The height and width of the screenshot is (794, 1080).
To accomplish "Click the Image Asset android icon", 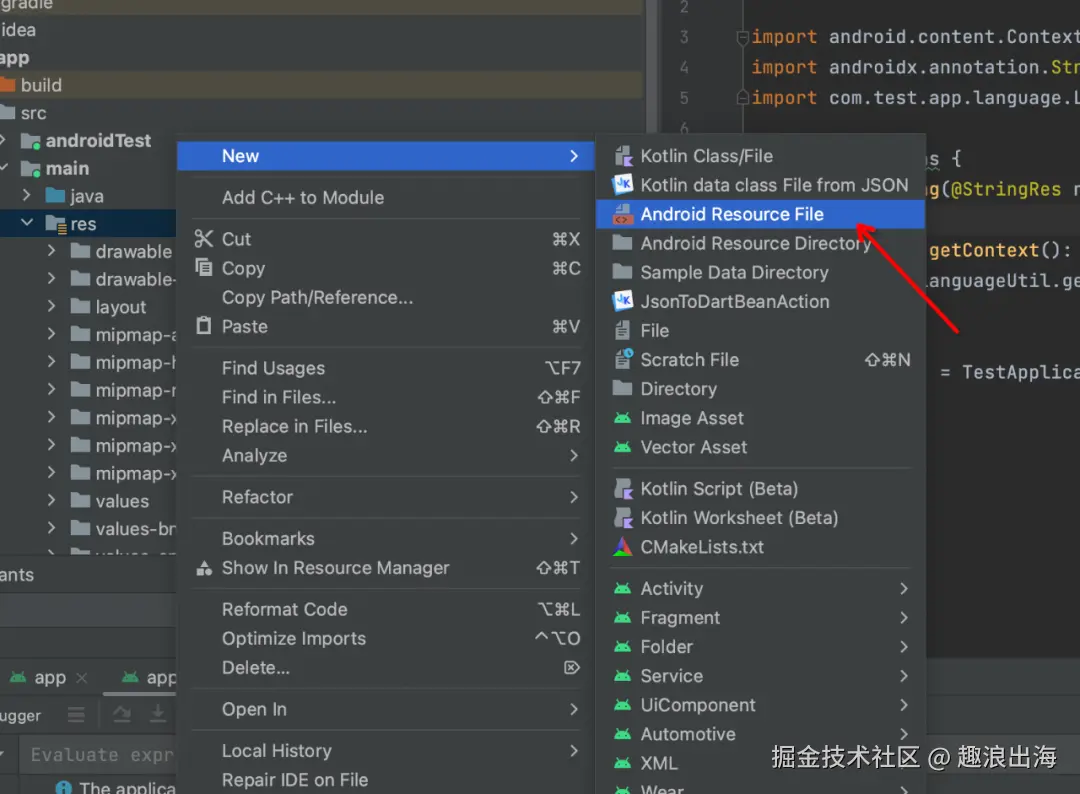I will tap(623, 418).
